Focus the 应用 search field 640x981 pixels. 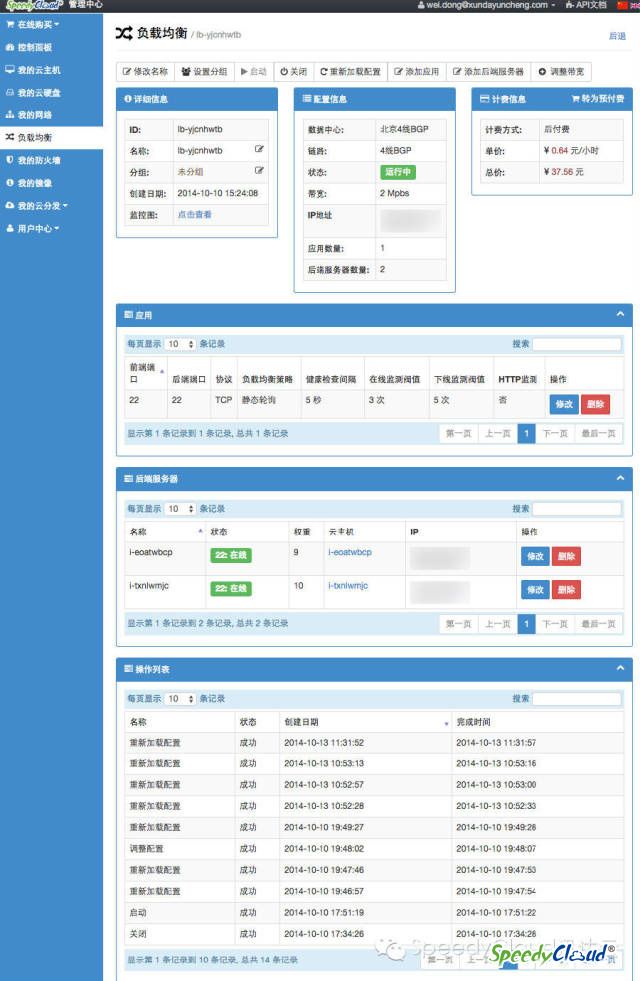click(577, 344)
